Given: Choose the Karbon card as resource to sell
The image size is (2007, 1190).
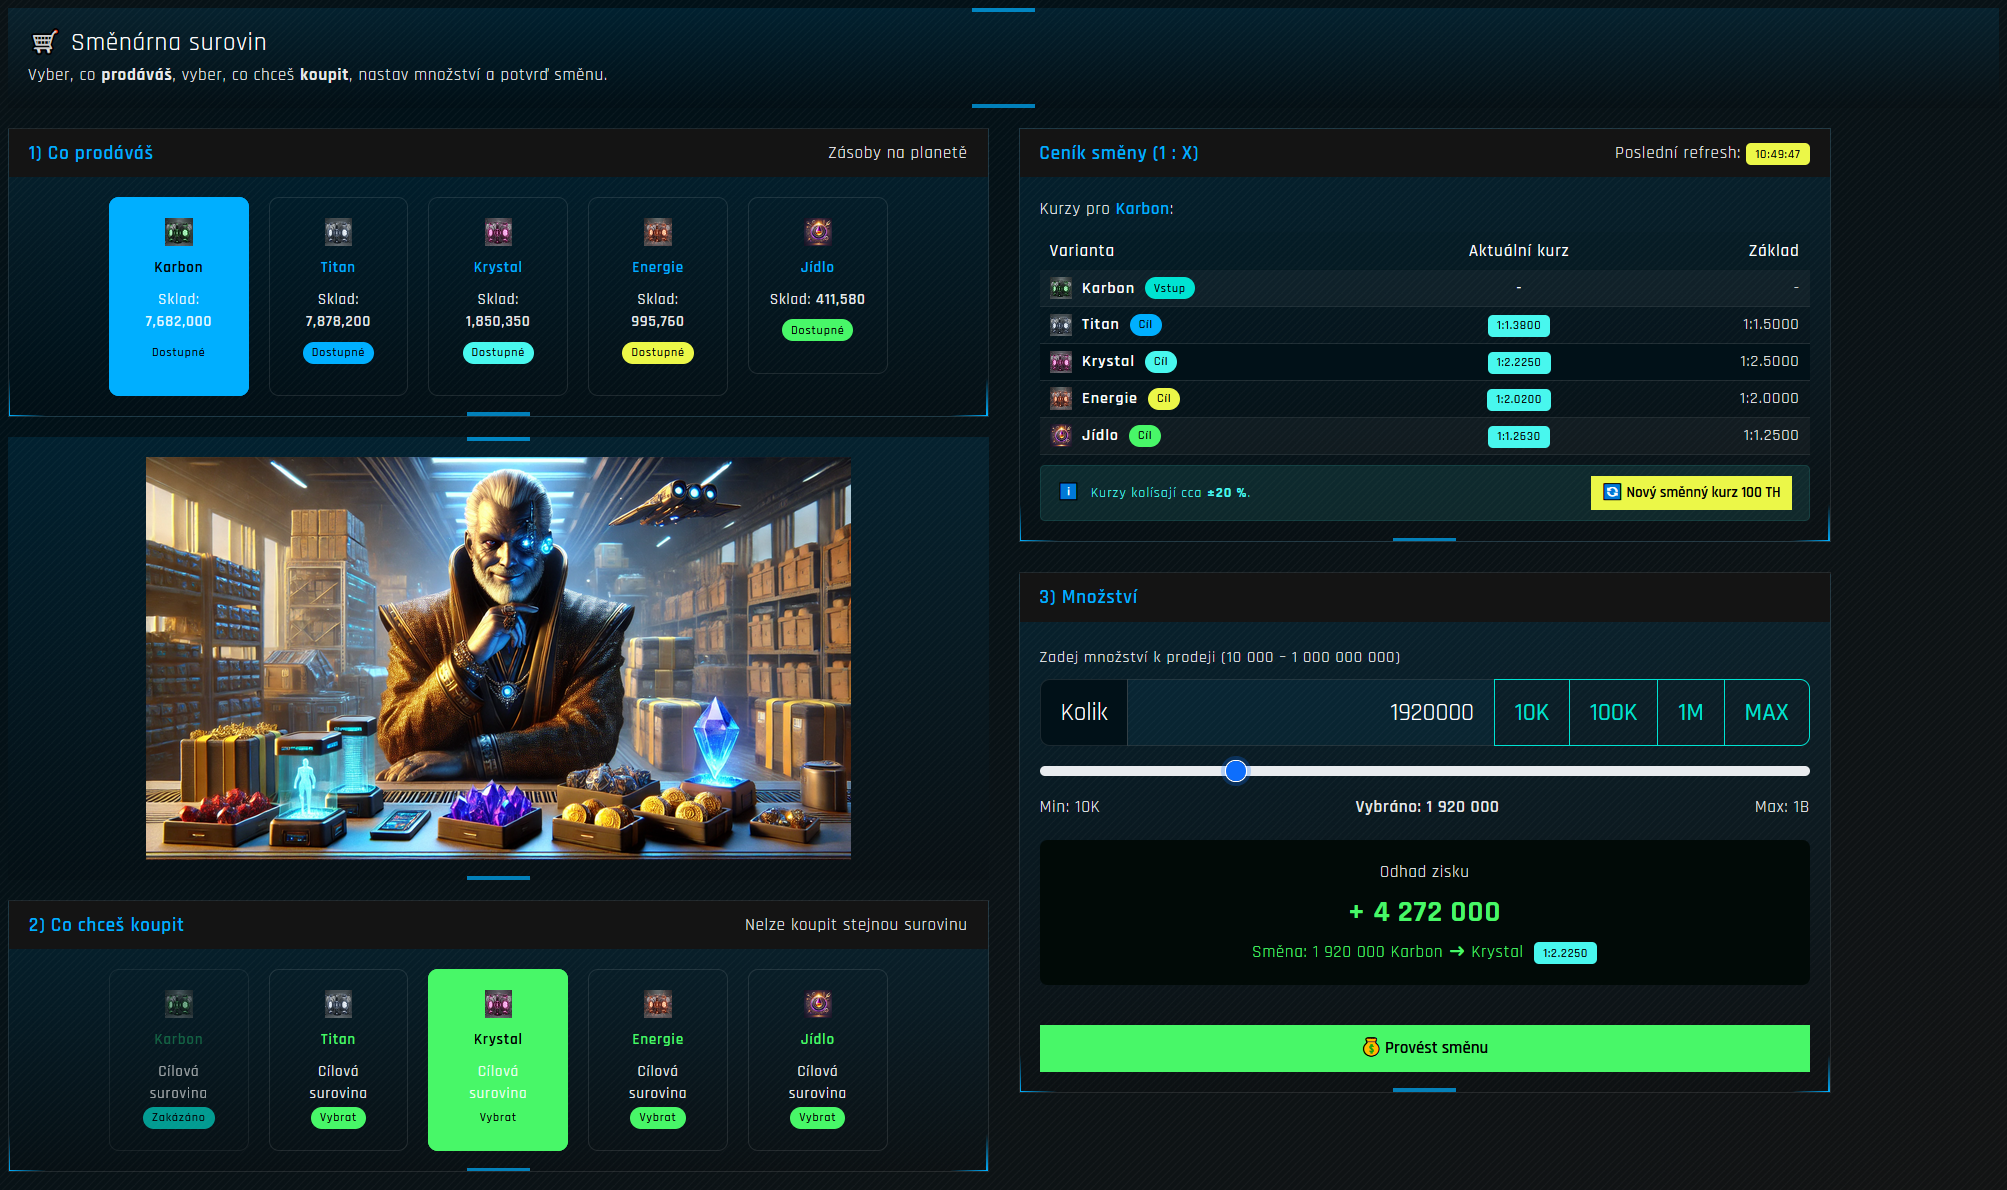Looking at the screenshot, I should [x=179, y=296].
